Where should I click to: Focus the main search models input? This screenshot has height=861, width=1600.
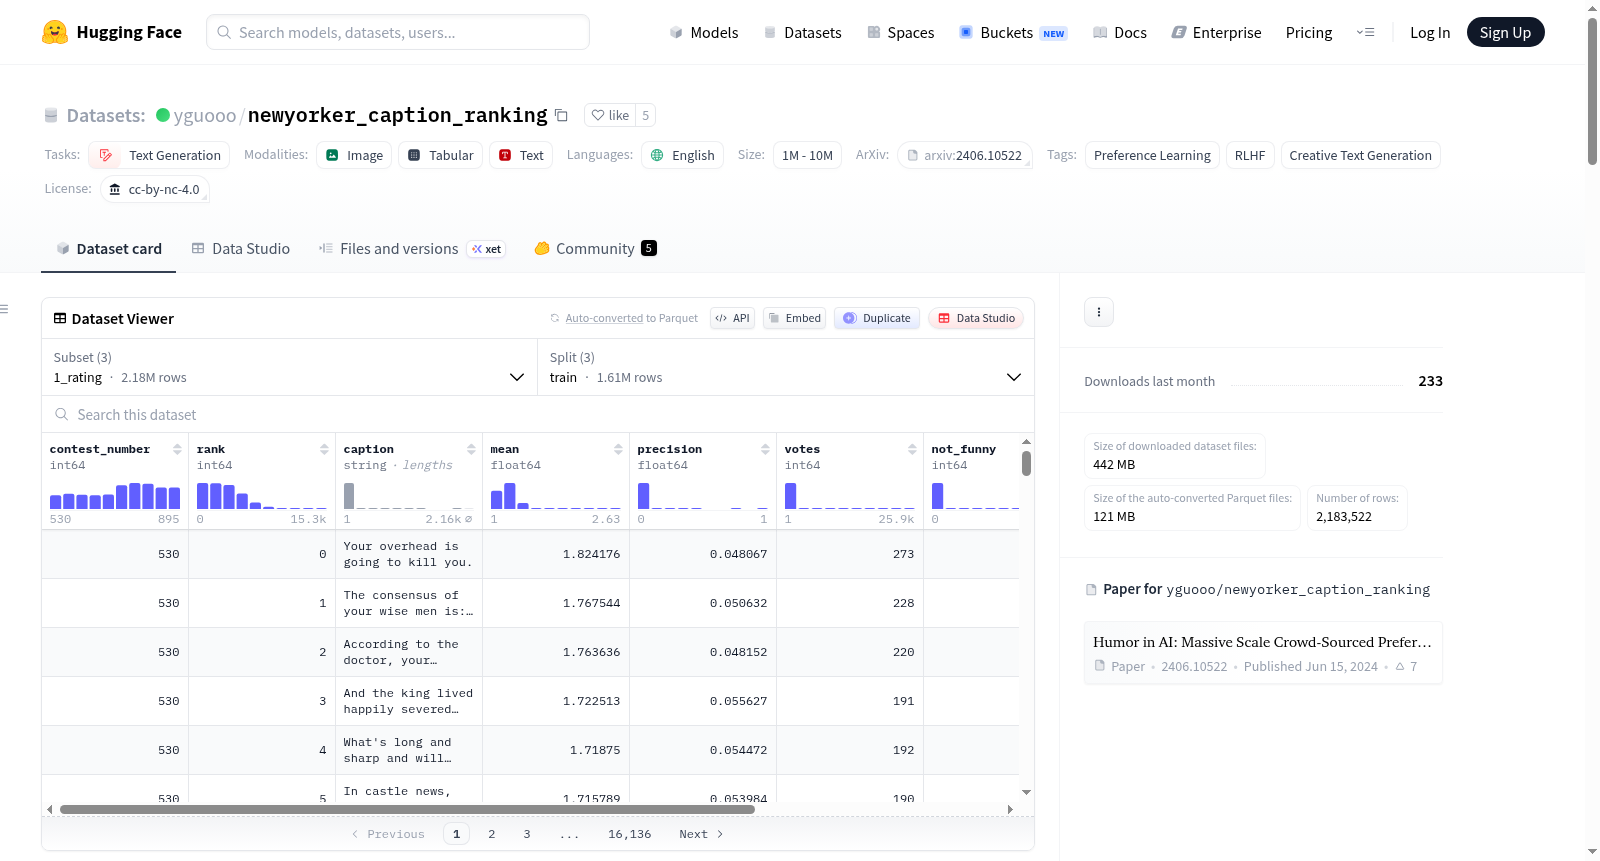(398, 32)
